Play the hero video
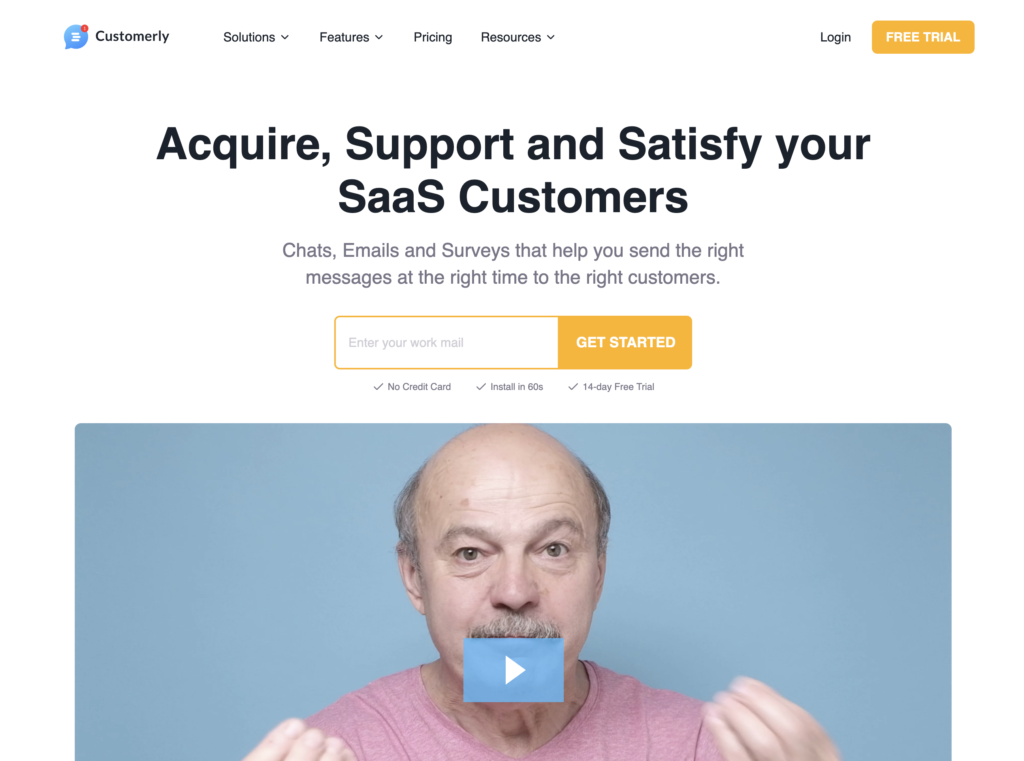Viewport: 1024px width, 761px height. click(513, 670)
